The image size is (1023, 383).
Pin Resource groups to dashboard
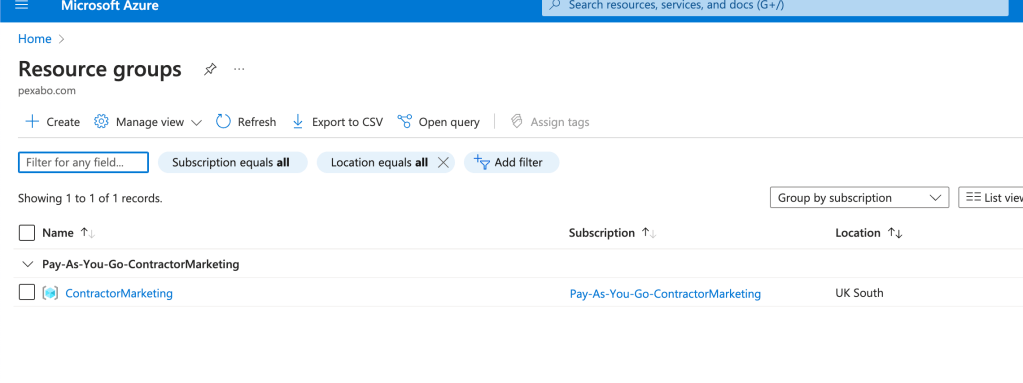click(x=209, y=69)
